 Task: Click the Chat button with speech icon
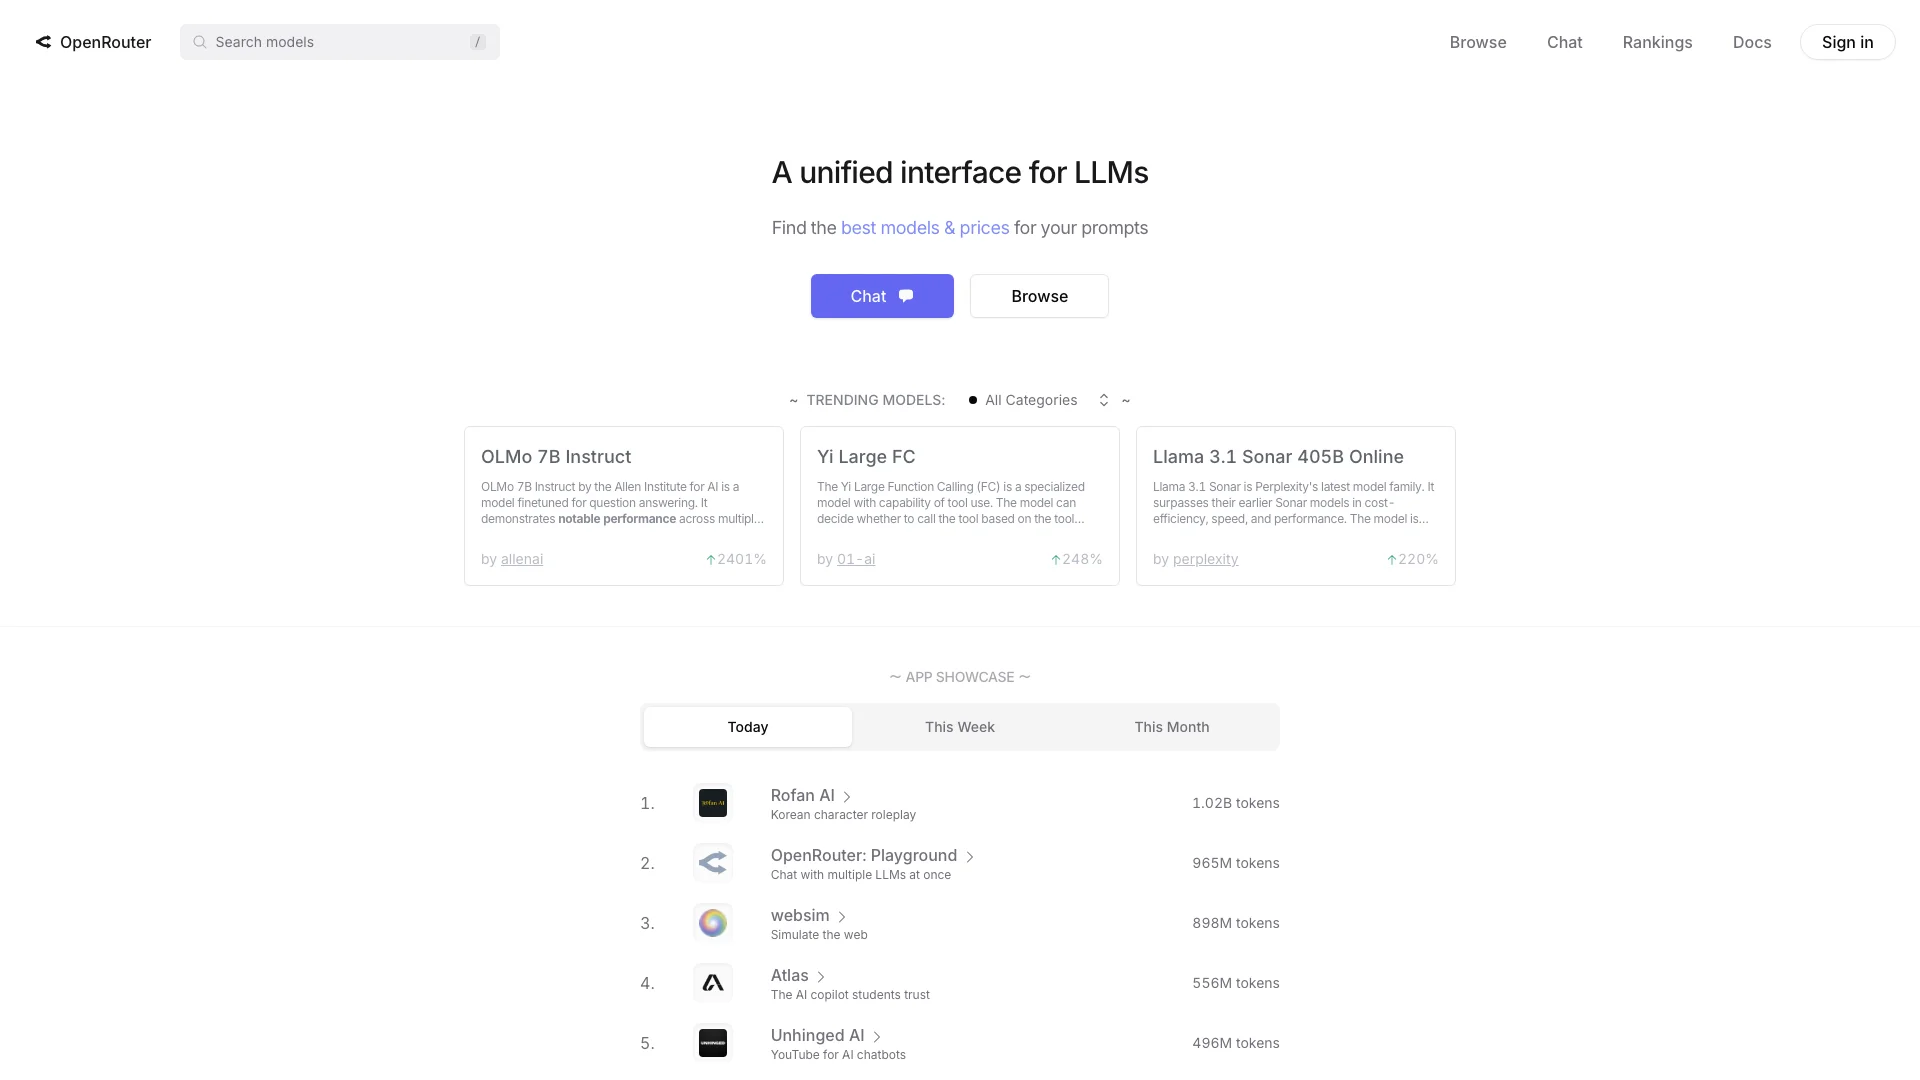coord(882,295)
